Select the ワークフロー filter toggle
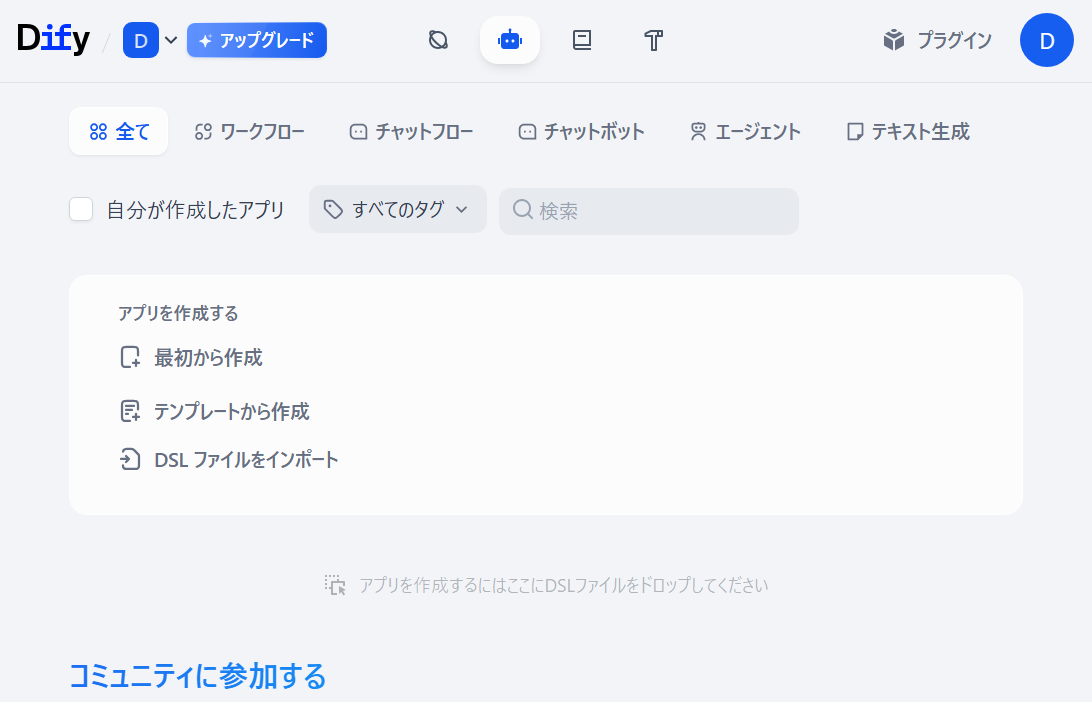The height and width of the screenshot is (702, 1092). pyautogui.click(x=249, y=131)
